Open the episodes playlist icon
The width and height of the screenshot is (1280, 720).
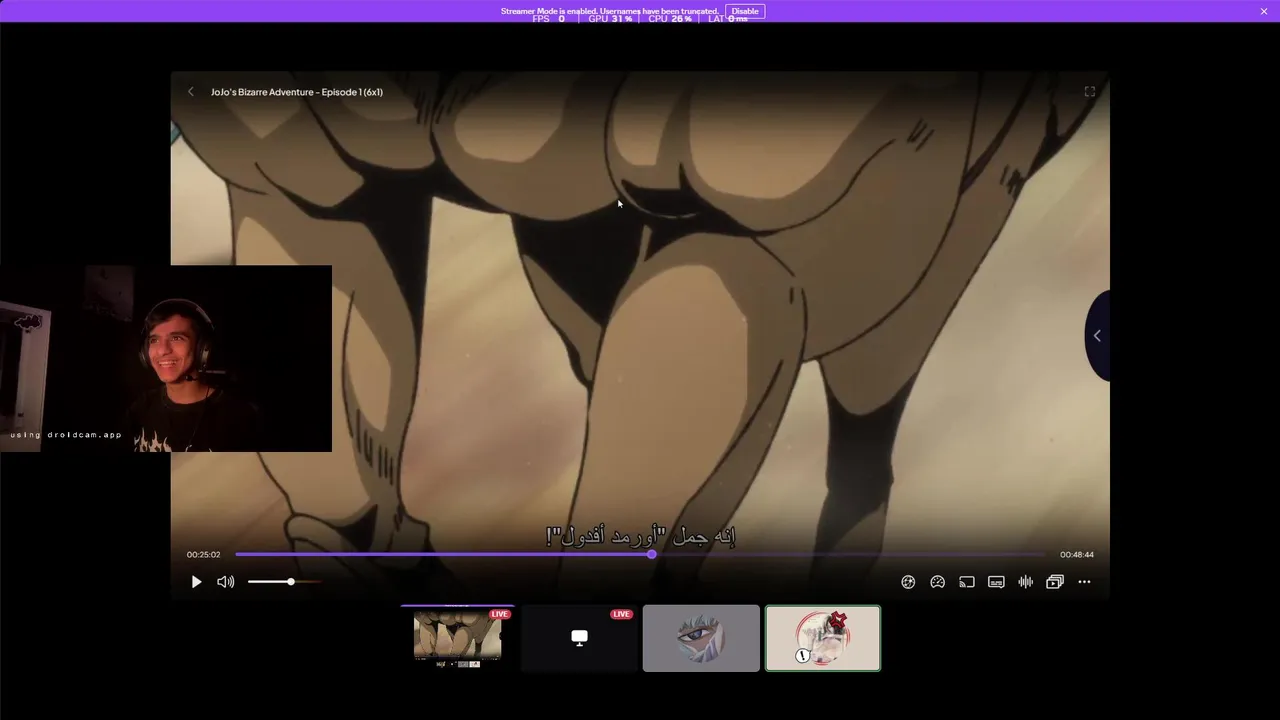tap(1055, 582)
